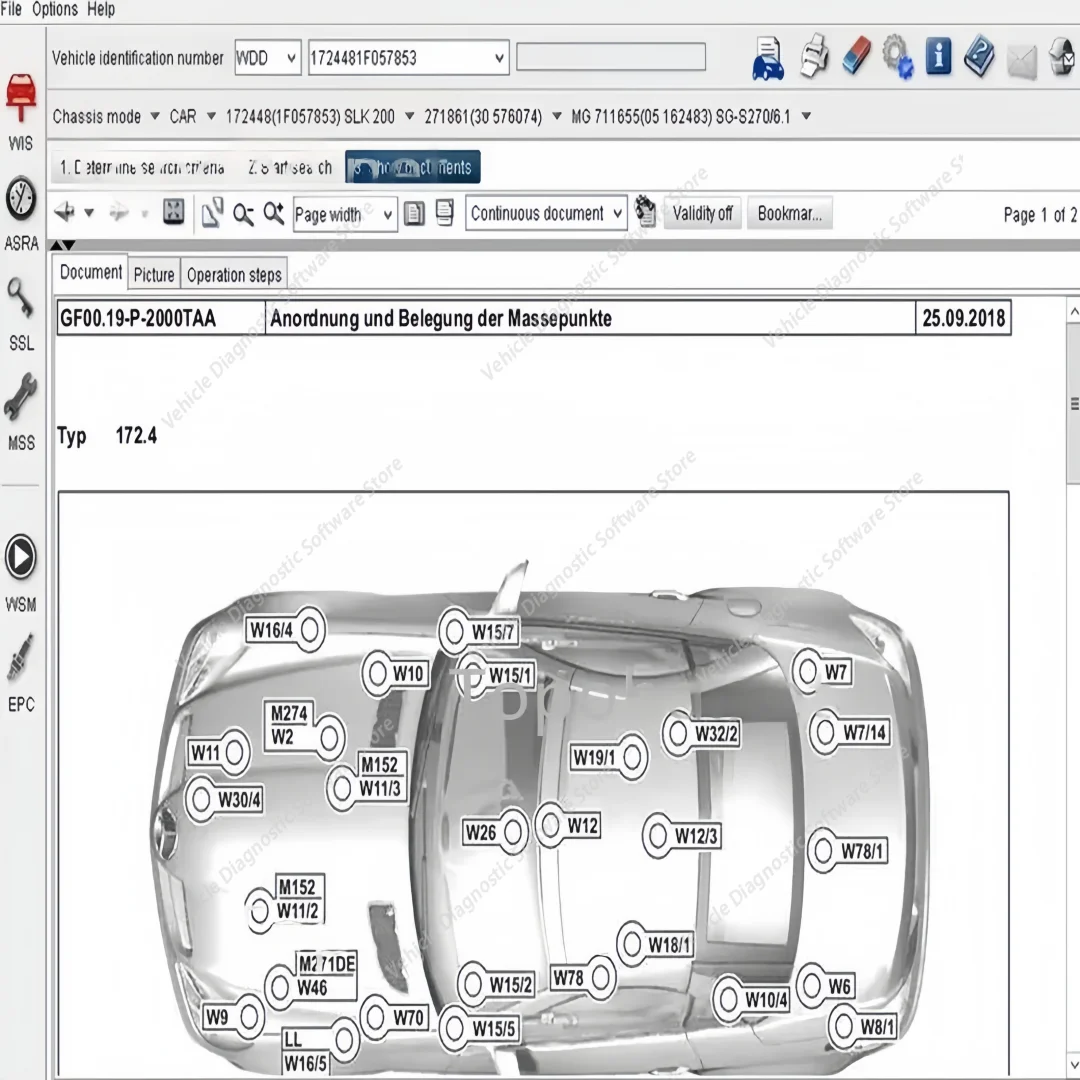Switch to the Operation steps tab
Viewport: 1080px width, 1080px height.
234,275
